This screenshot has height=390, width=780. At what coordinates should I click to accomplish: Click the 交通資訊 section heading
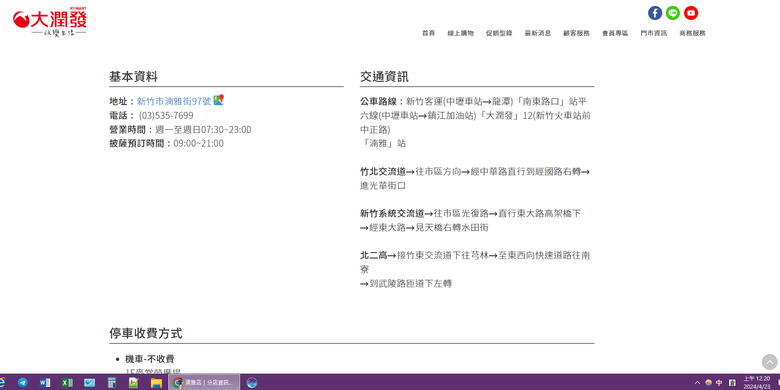(x=384, y=77)
